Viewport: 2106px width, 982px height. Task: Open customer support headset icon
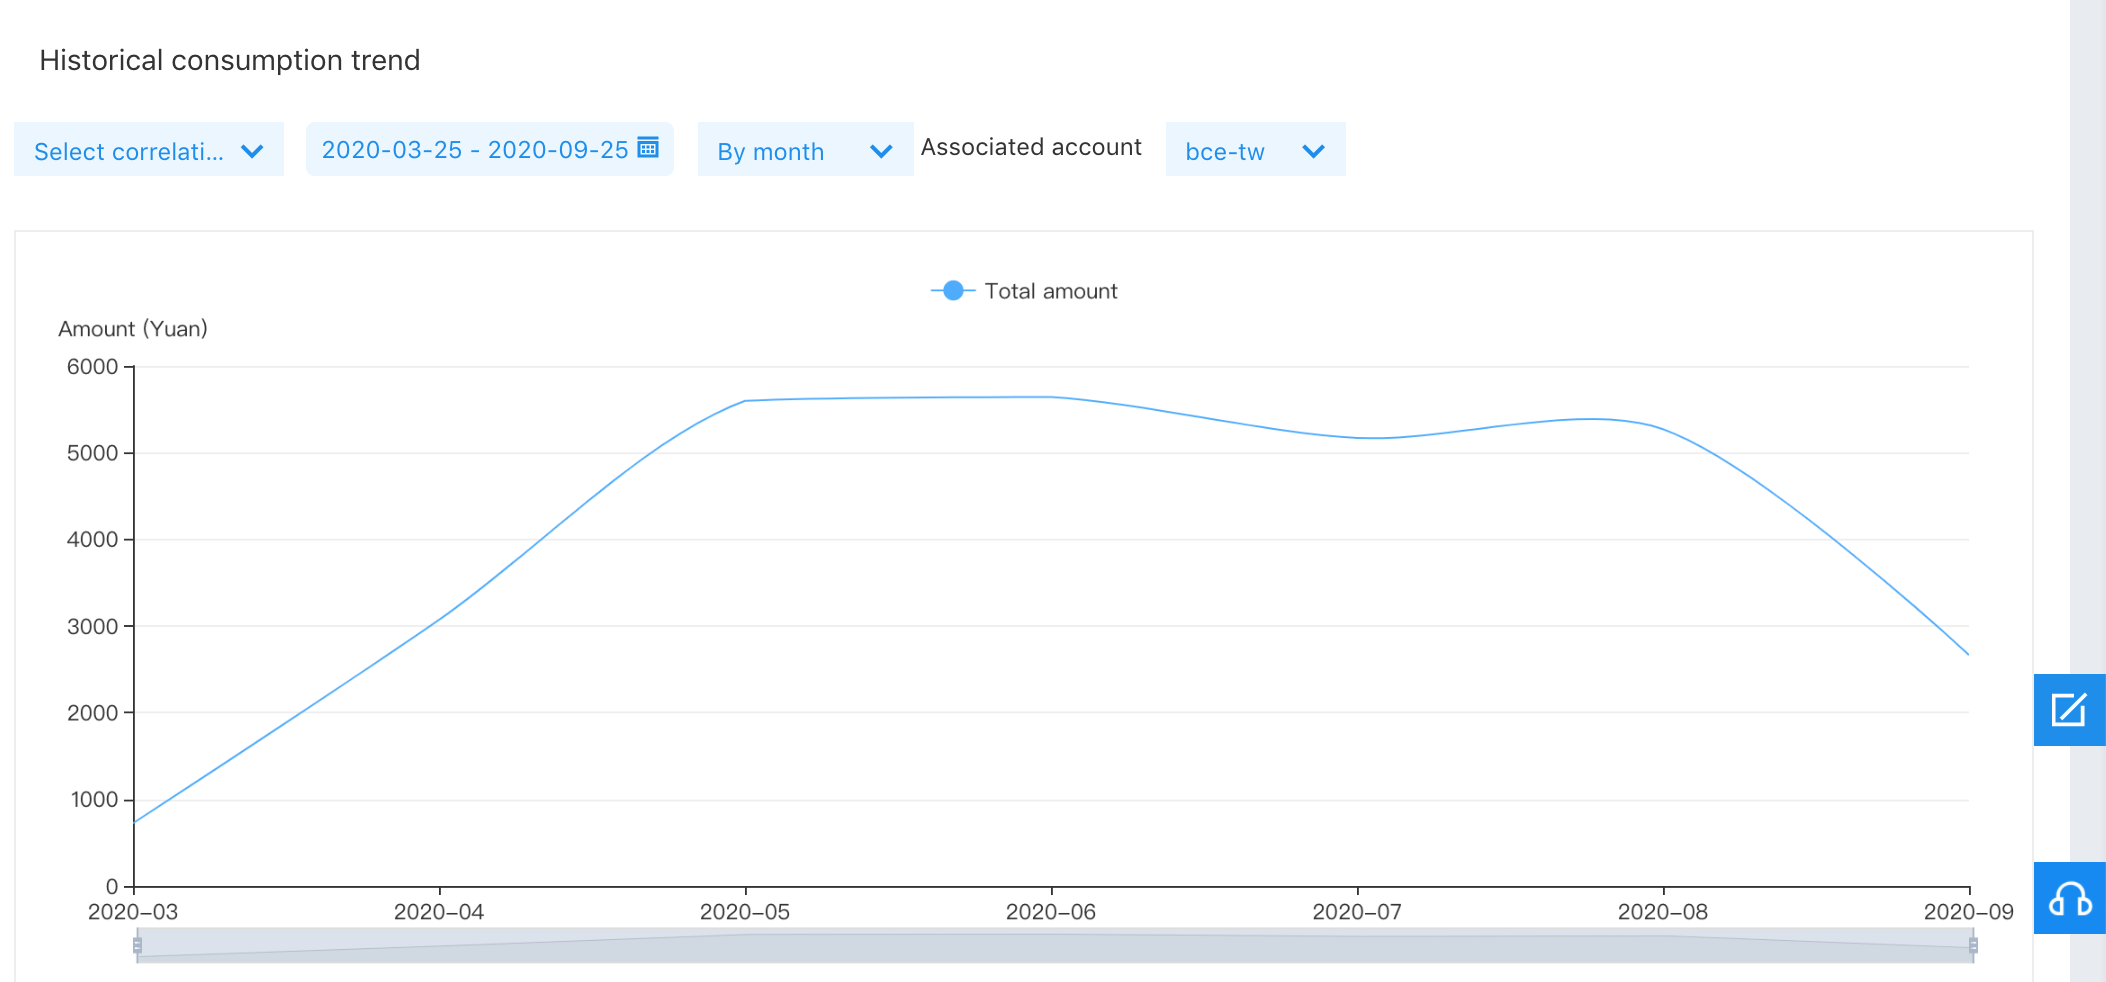click(2069, 898)
